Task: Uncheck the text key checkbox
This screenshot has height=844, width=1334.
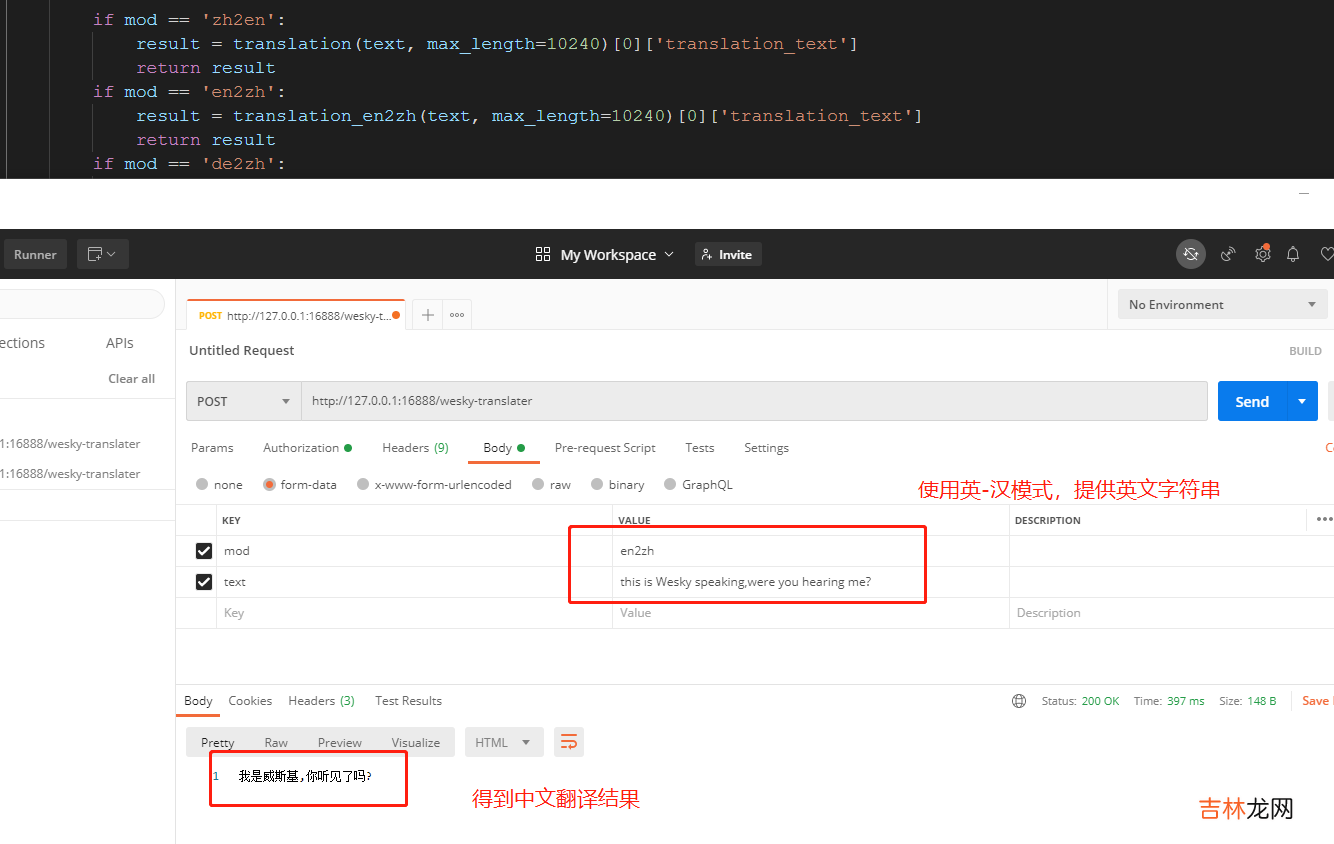Action: [x=204, y=582]
